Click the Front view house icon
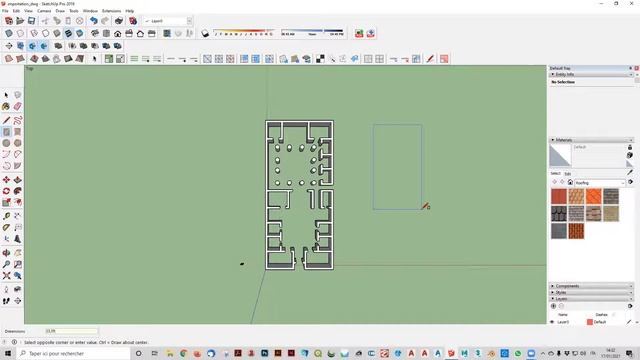This screenshot has height=360, width=640. coord(118,33)
